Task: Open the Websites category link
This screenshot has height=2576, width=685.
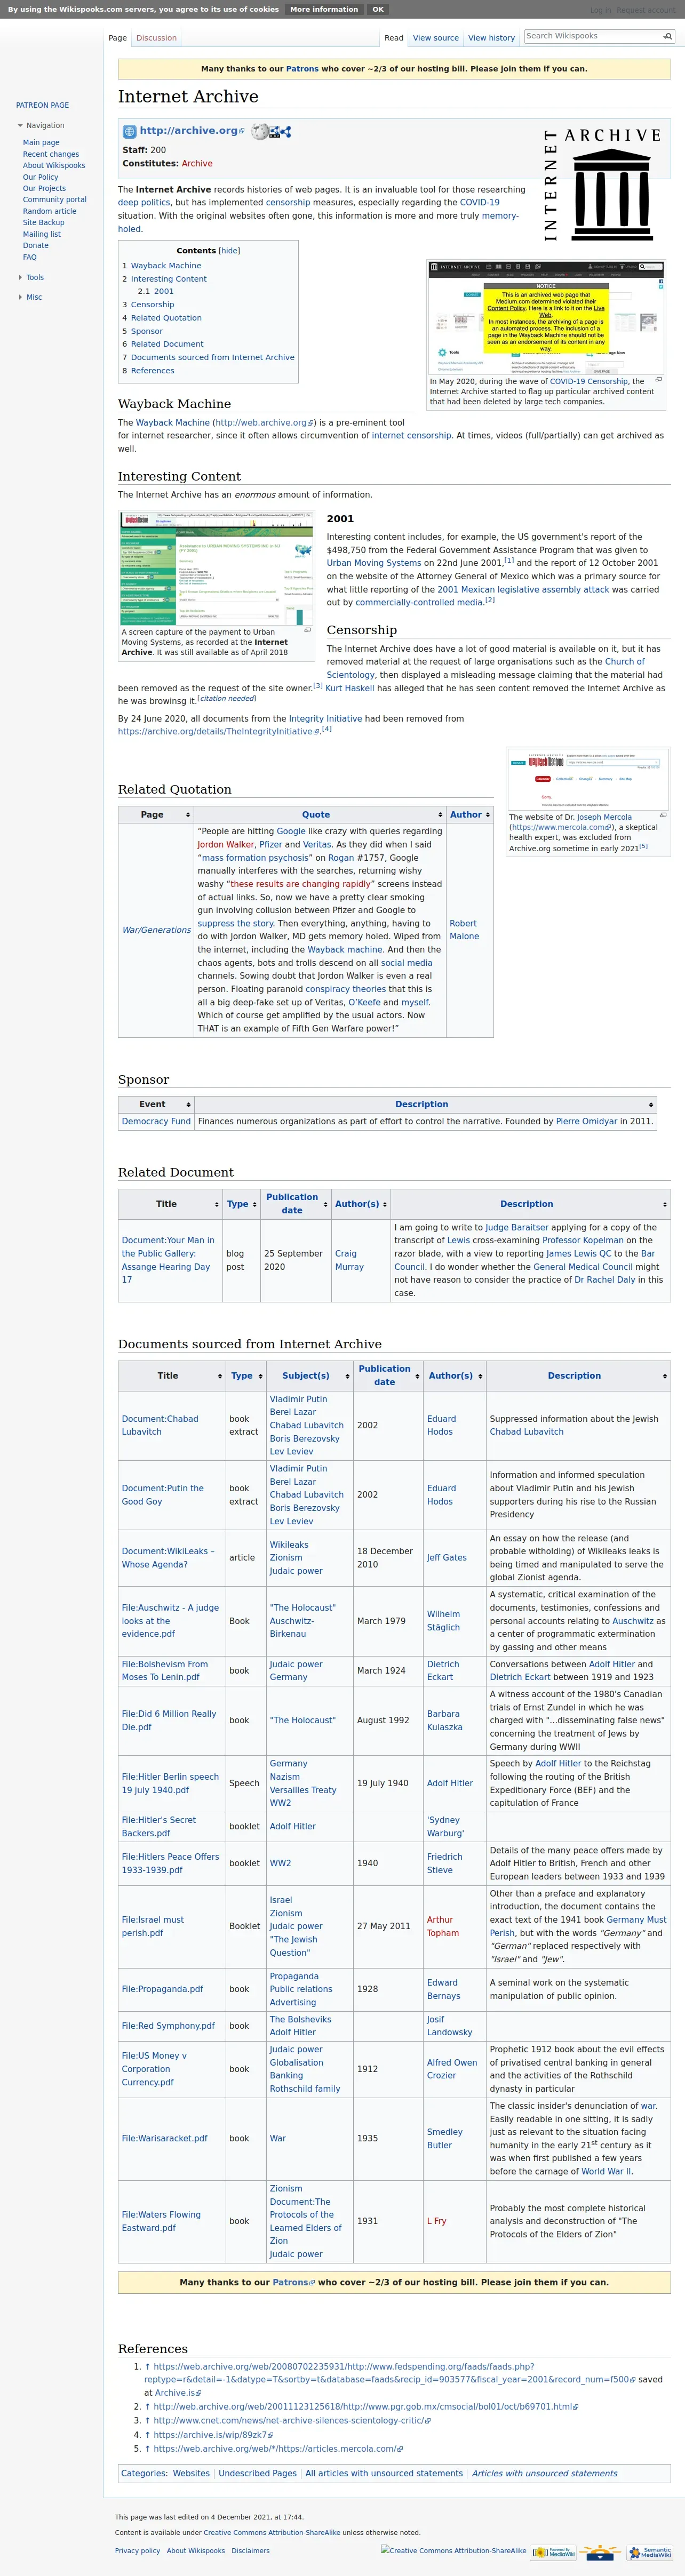Action: pyautogui.click(x=191, y=2473)
